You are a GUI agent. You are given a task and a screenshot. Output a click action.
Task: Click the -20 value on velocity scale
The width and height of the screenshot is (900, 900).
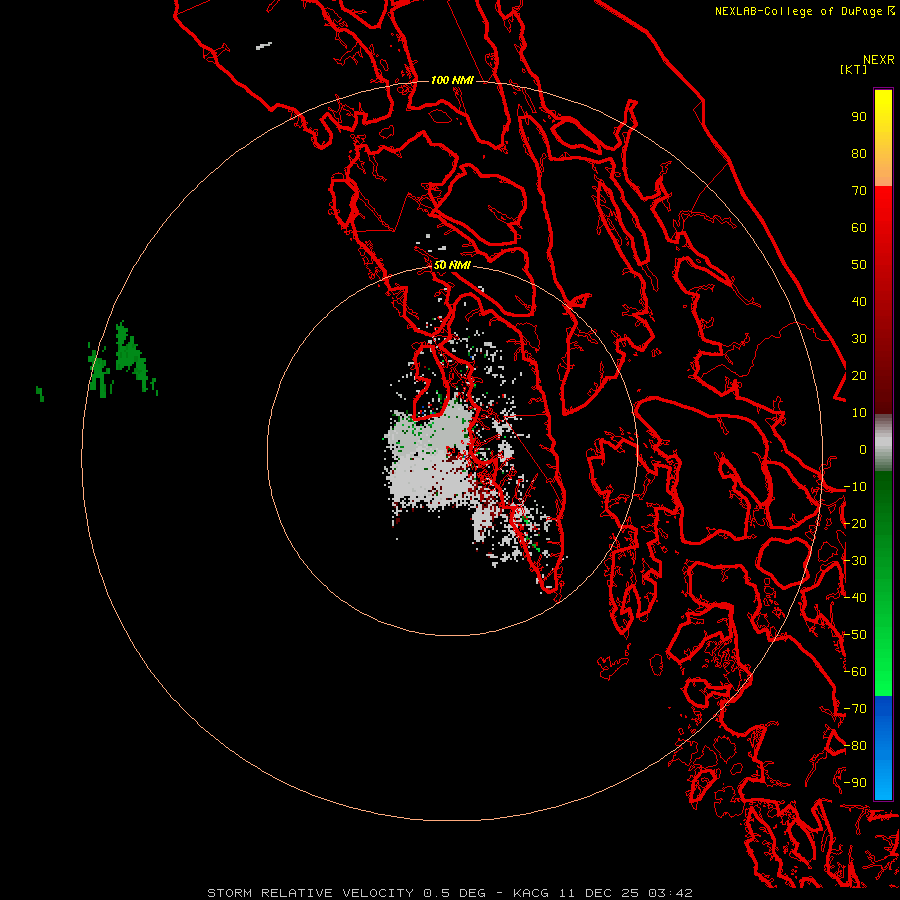coord(855,523)
